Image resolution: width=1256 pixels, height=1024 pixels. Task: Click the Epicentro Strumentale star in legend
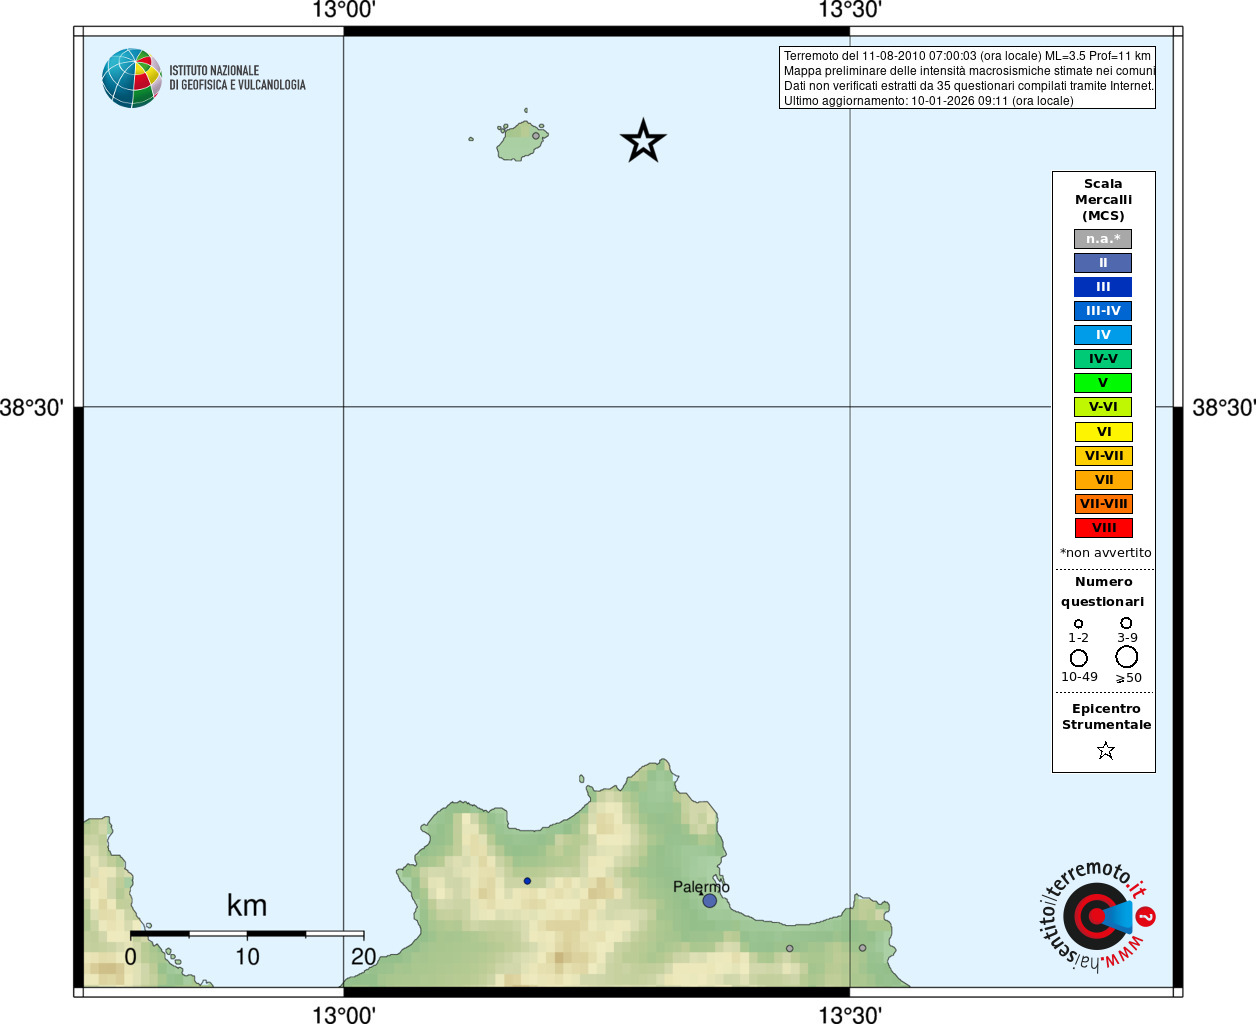1105,750
